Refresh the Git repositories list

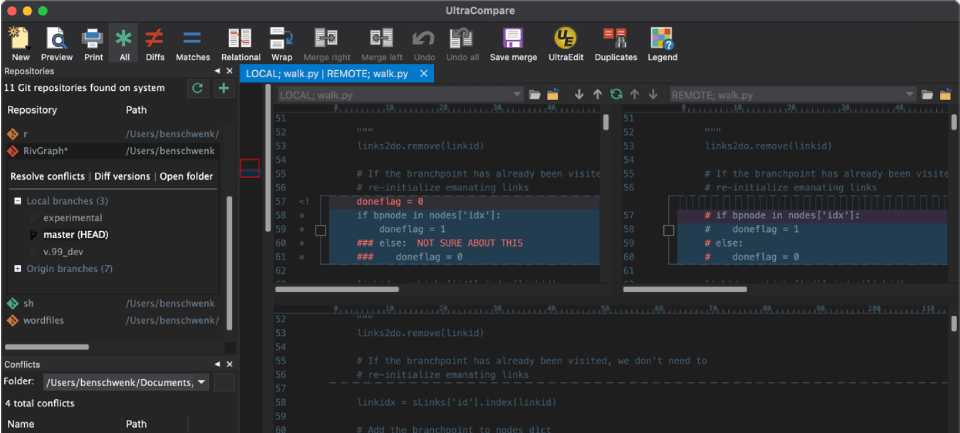click(197, 88)
